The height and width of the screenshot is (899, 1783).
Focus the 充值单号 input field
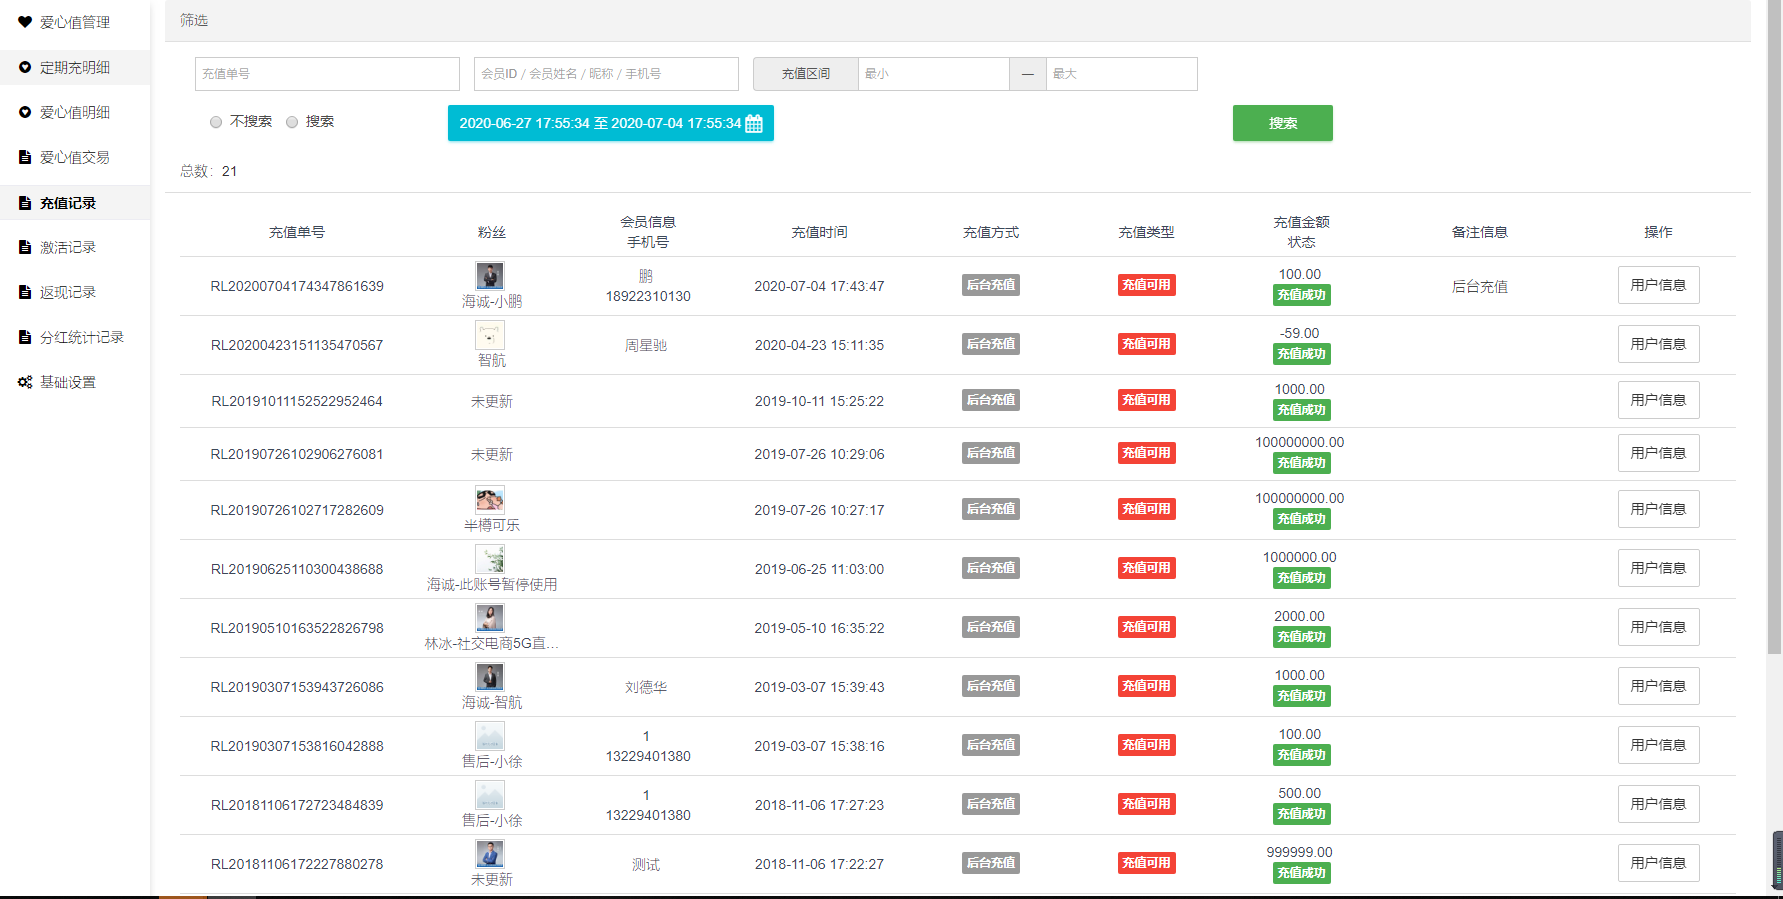point(327,74)
